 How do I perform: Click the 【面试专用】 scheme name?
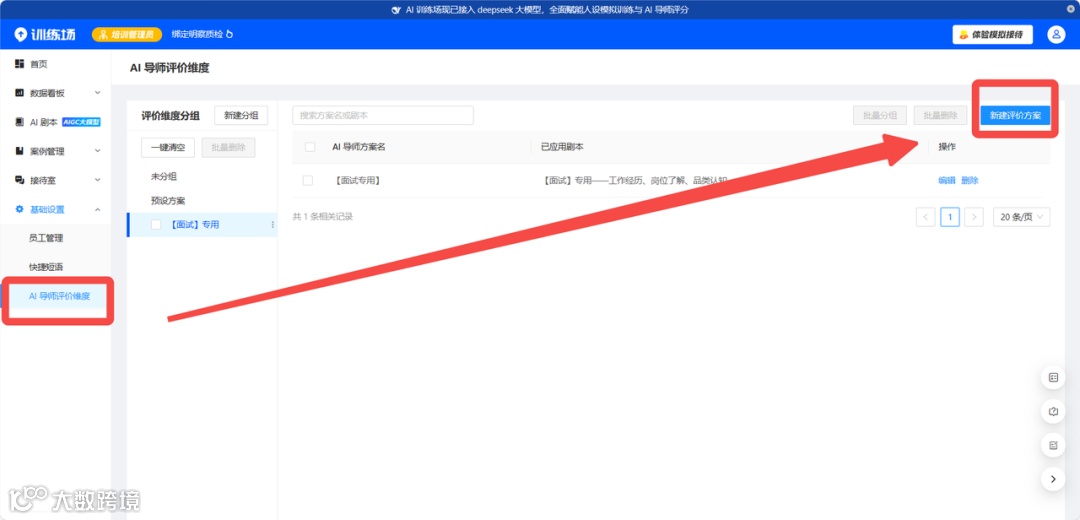click(x=357, y=180)
